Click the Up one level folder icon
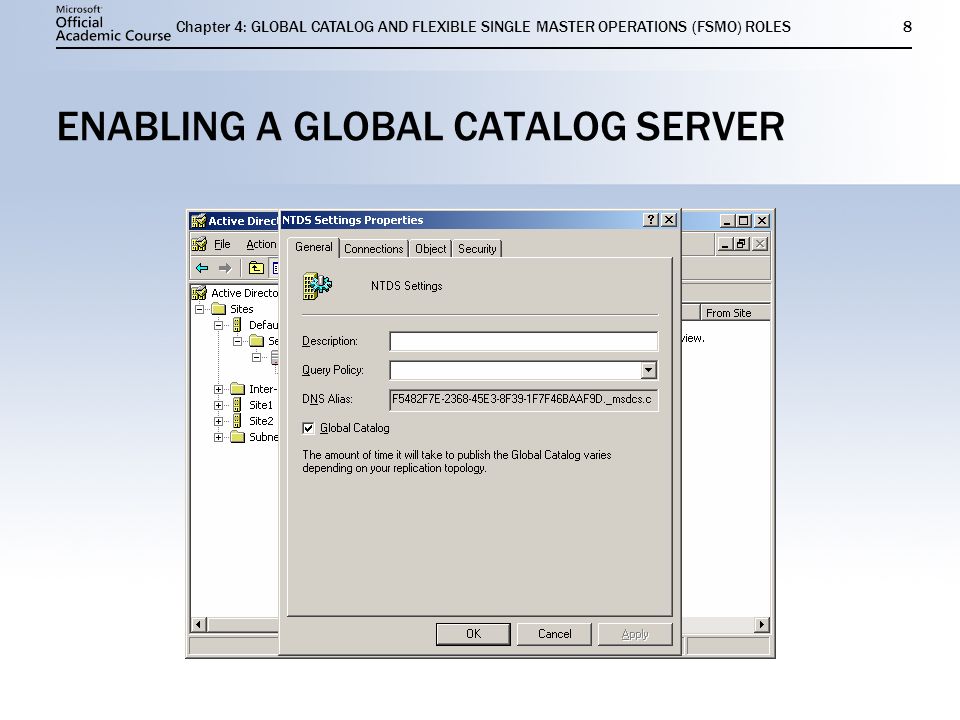 (x=256, y=268)
